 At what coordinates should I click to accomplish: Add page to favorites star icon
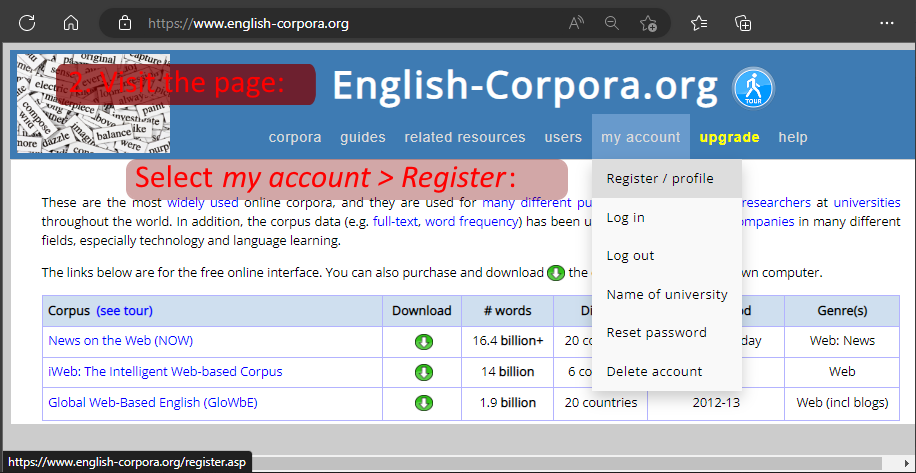pos(648,23)
